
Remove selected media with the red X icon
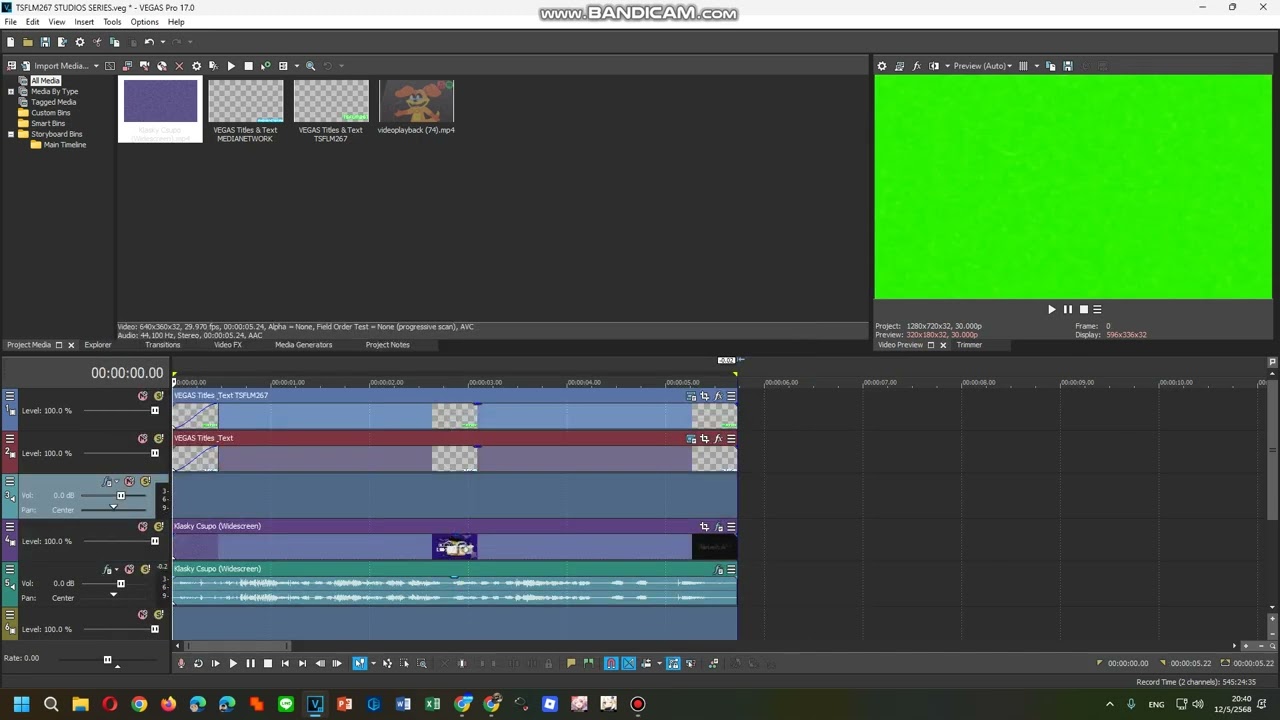pos(179,66)
